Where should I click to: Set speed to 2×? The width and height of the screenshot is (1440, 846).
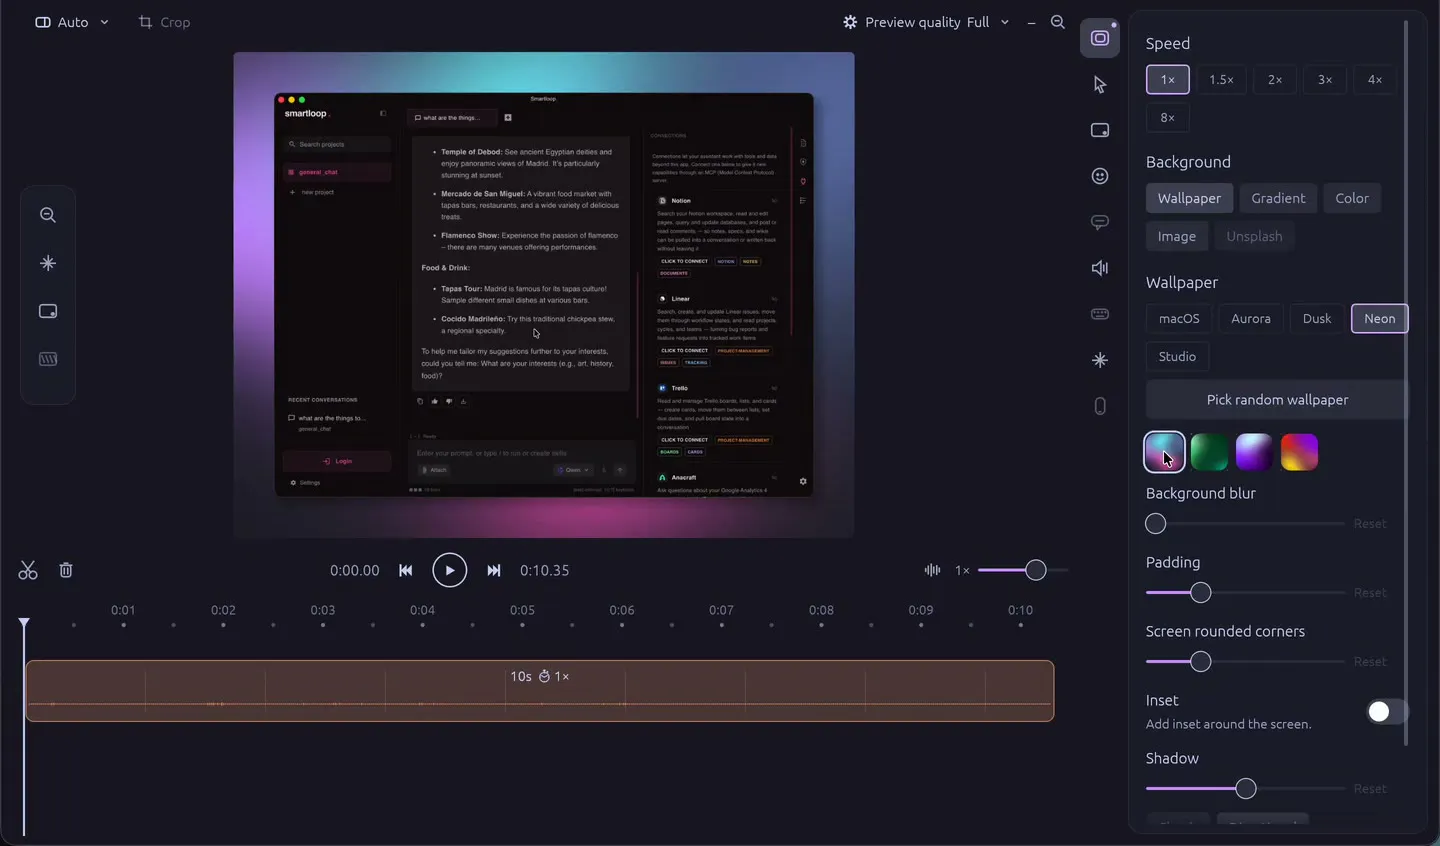click(1275, 79)
